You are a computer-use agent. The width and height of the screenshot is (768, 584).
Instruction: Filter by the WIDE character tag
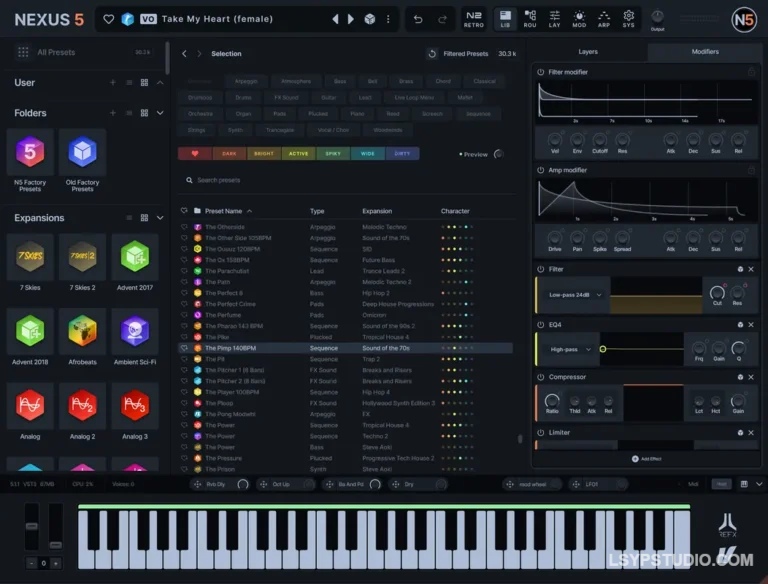point(367,153)
